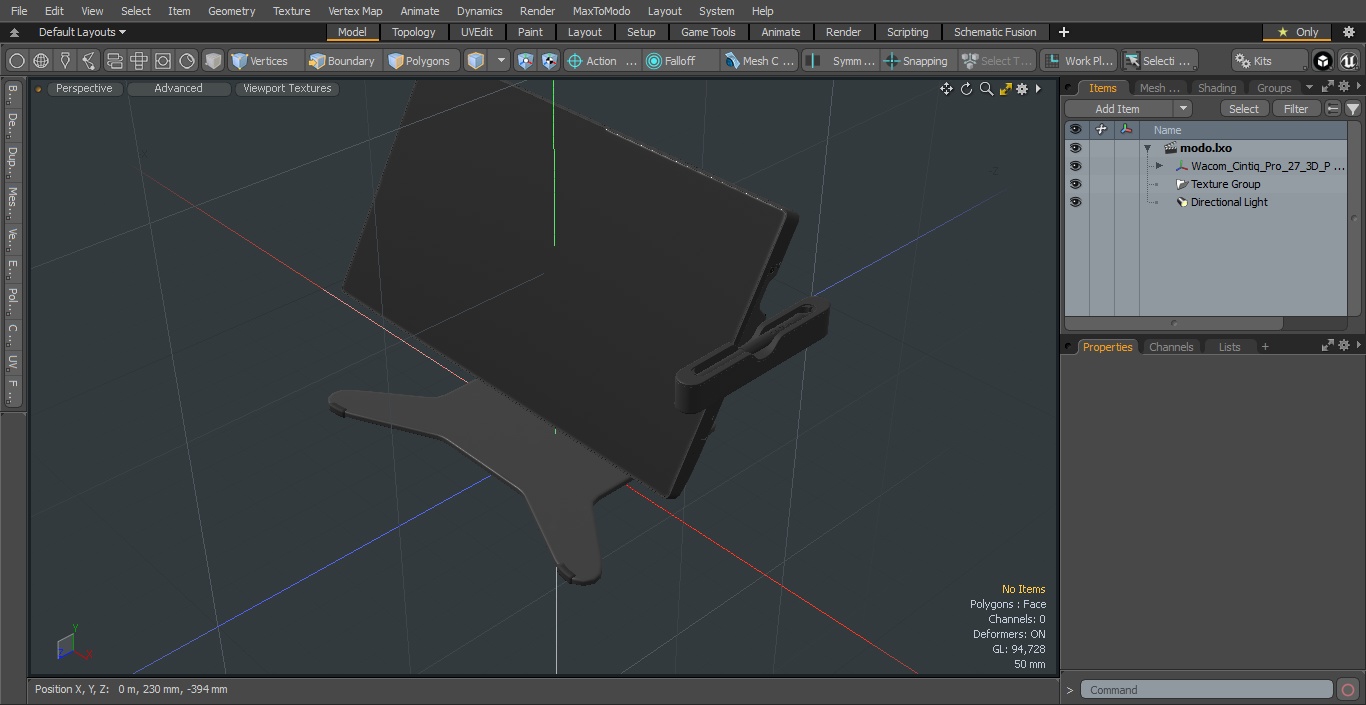
Task: Open the Vertex Map menu
Action: (355, 11)
